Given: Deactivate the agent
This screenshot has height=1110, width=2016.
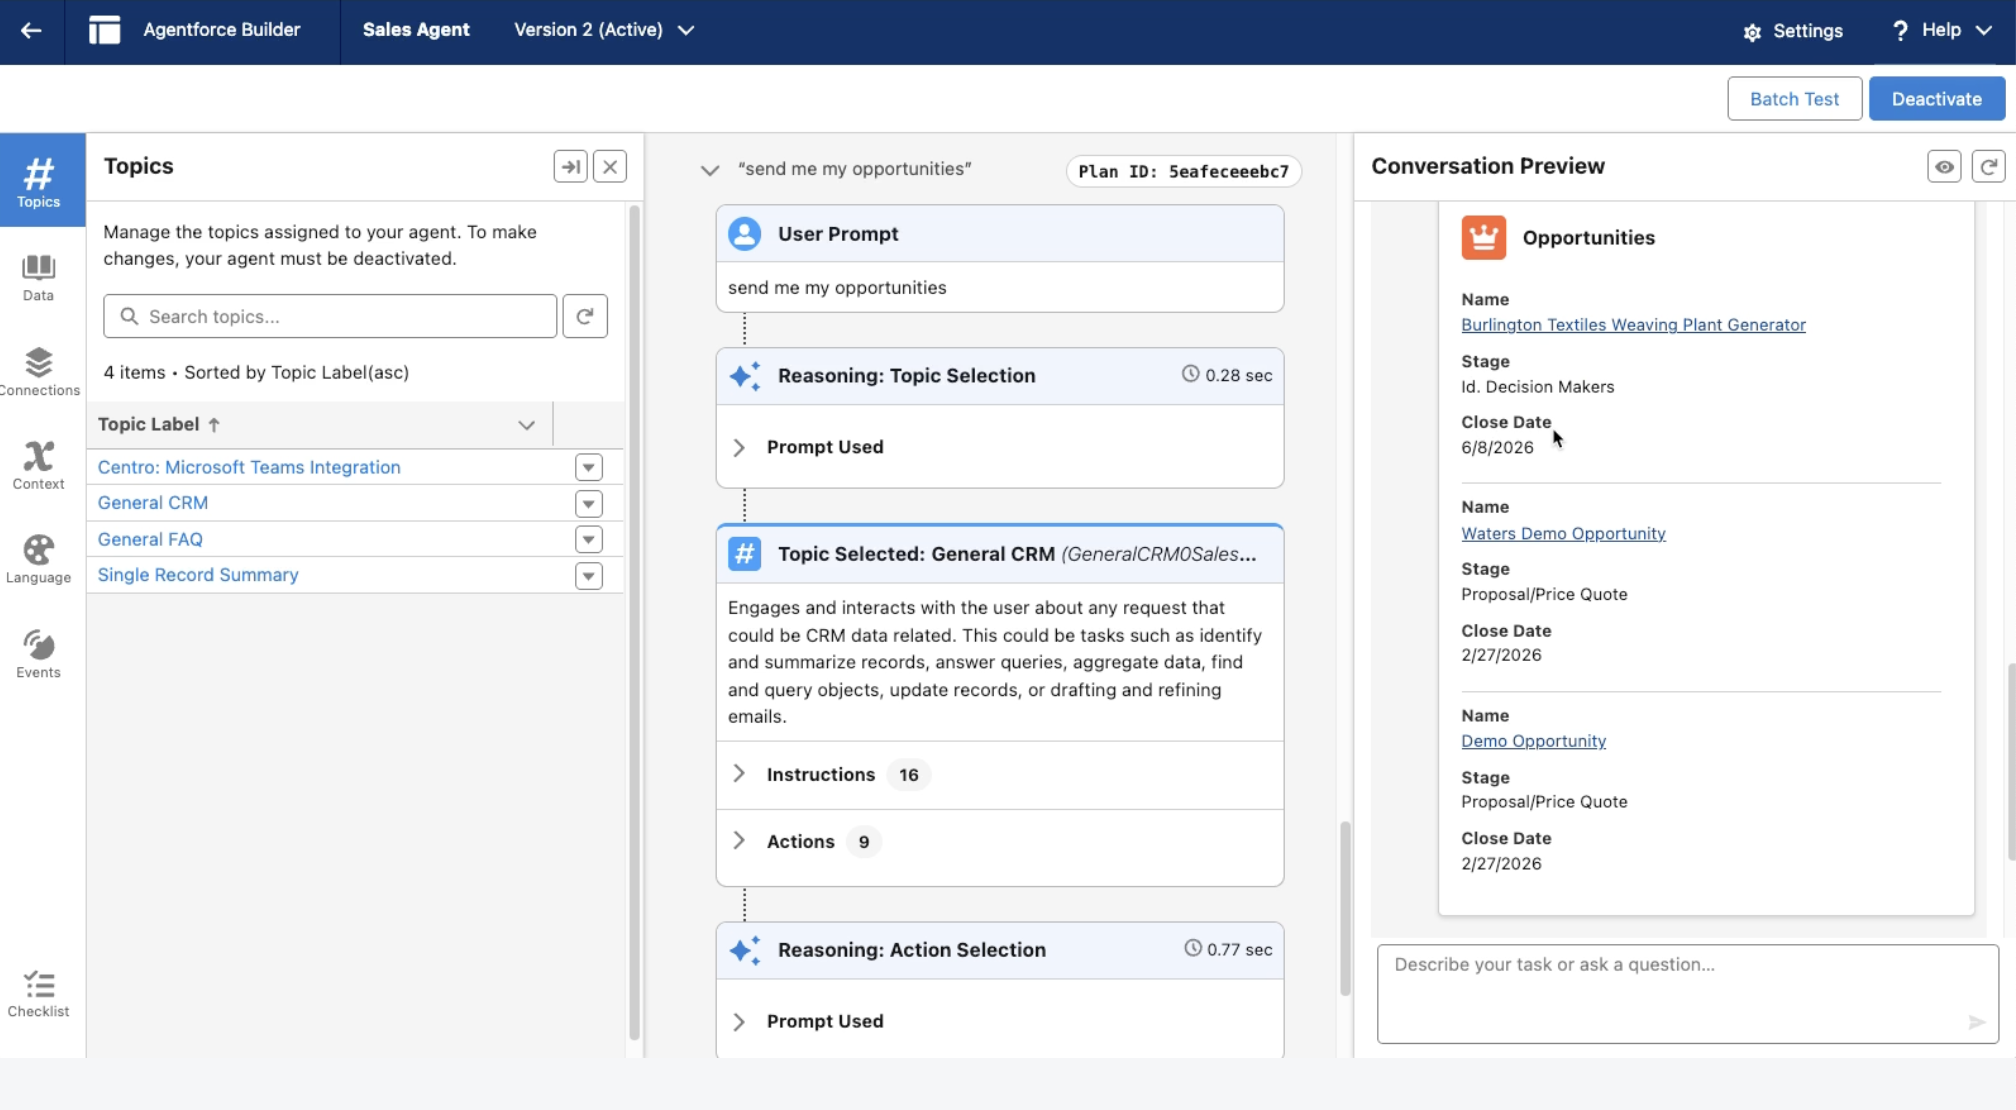Looking at the screenshot, I should click(1936, 99).
